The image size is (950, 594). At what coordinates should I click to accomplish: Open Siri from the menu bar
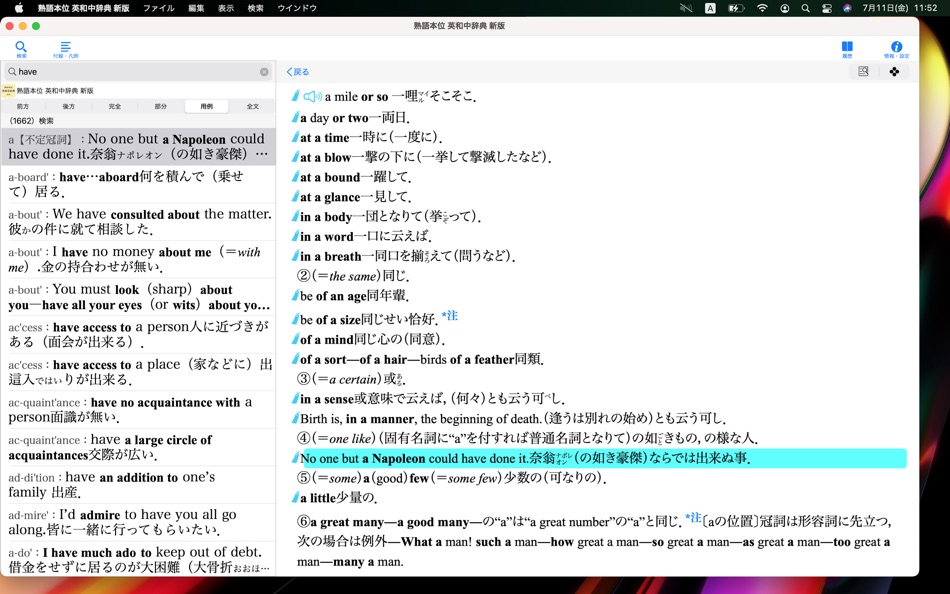tap(847, 8)
